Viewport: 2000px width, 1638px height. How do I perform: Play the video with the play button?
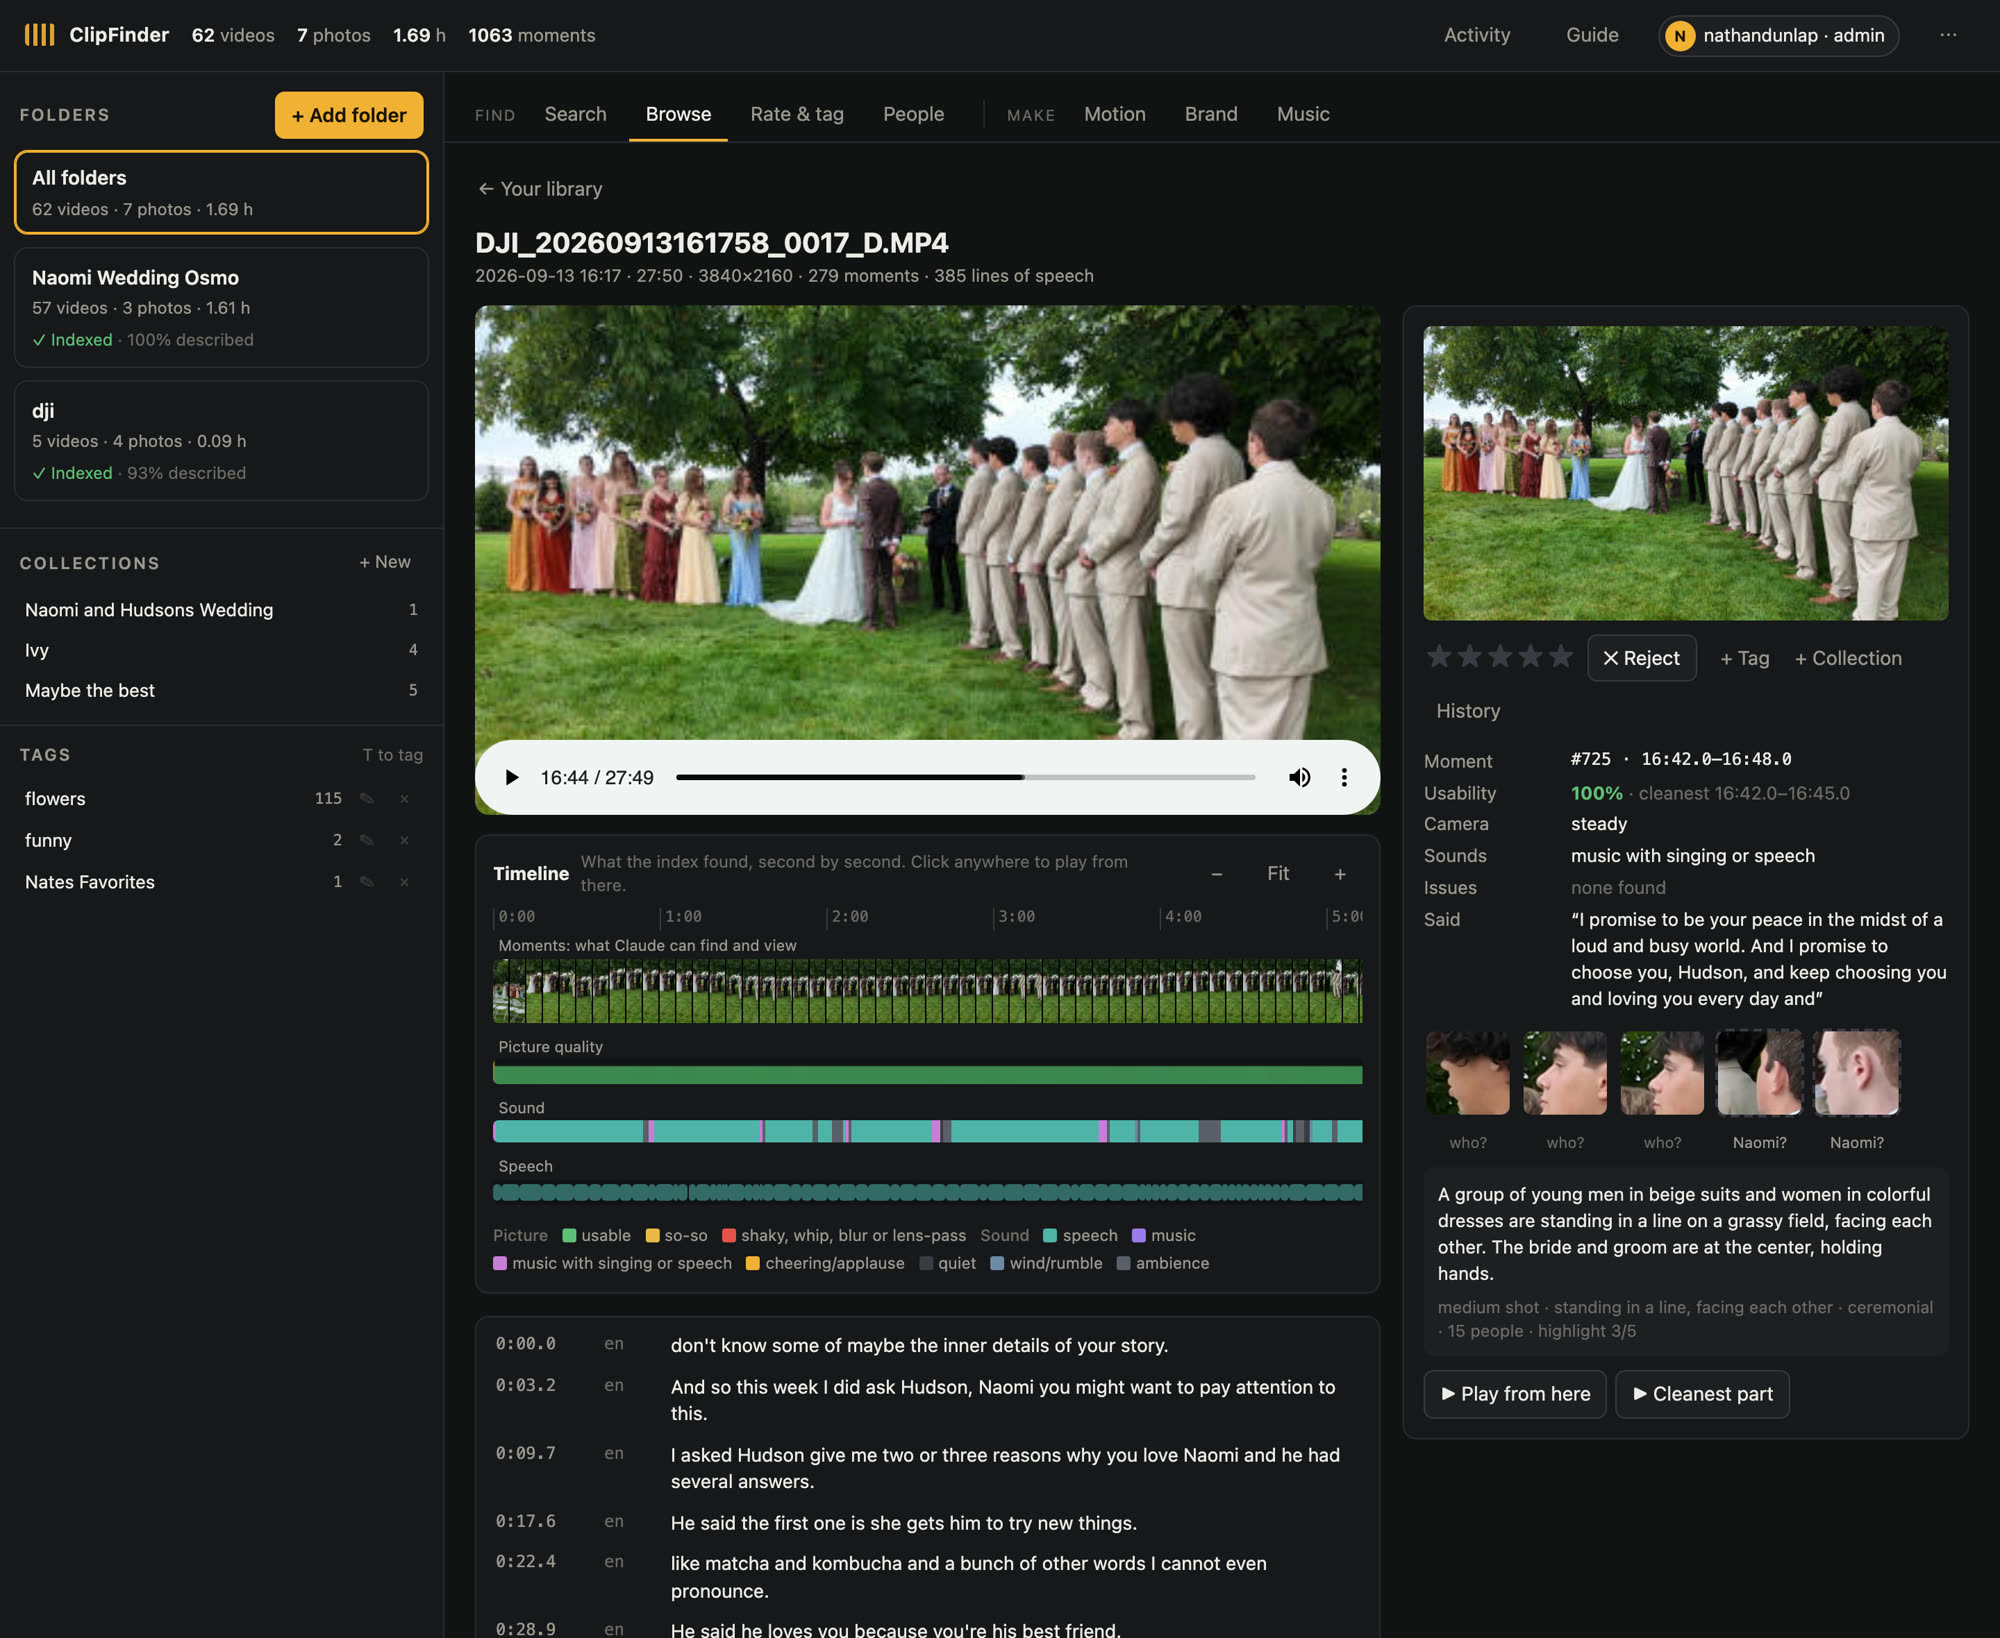point(512,777)
